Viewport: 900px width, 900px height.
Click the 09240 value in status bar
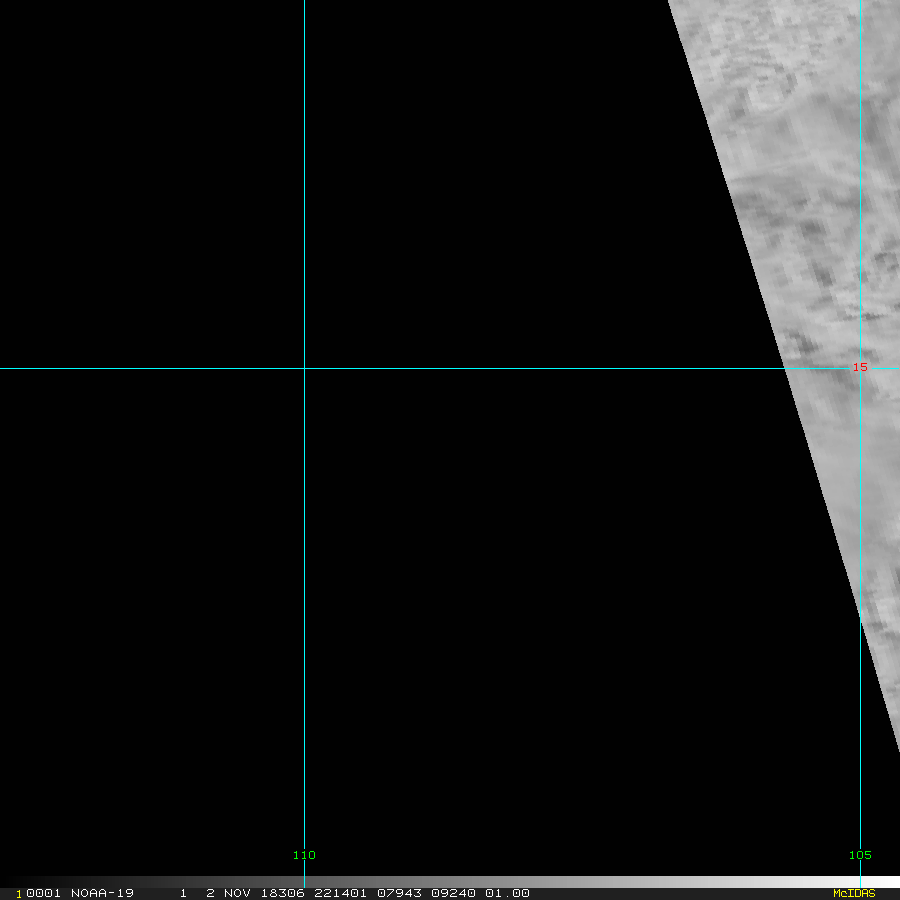(451, 893)
